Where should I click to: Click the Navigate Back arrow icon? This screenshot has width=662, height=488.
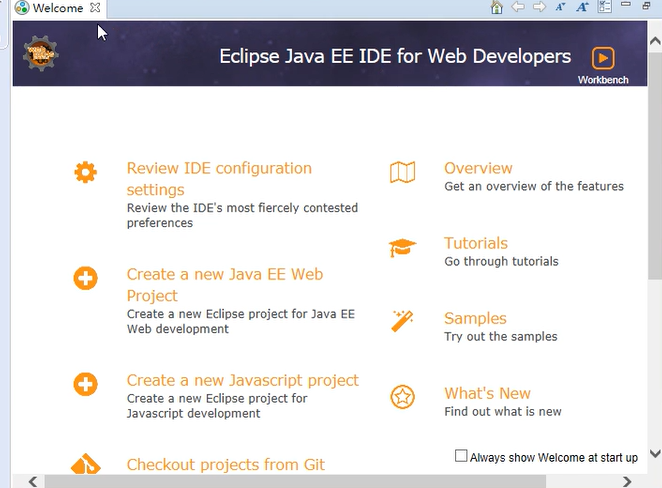518,7
